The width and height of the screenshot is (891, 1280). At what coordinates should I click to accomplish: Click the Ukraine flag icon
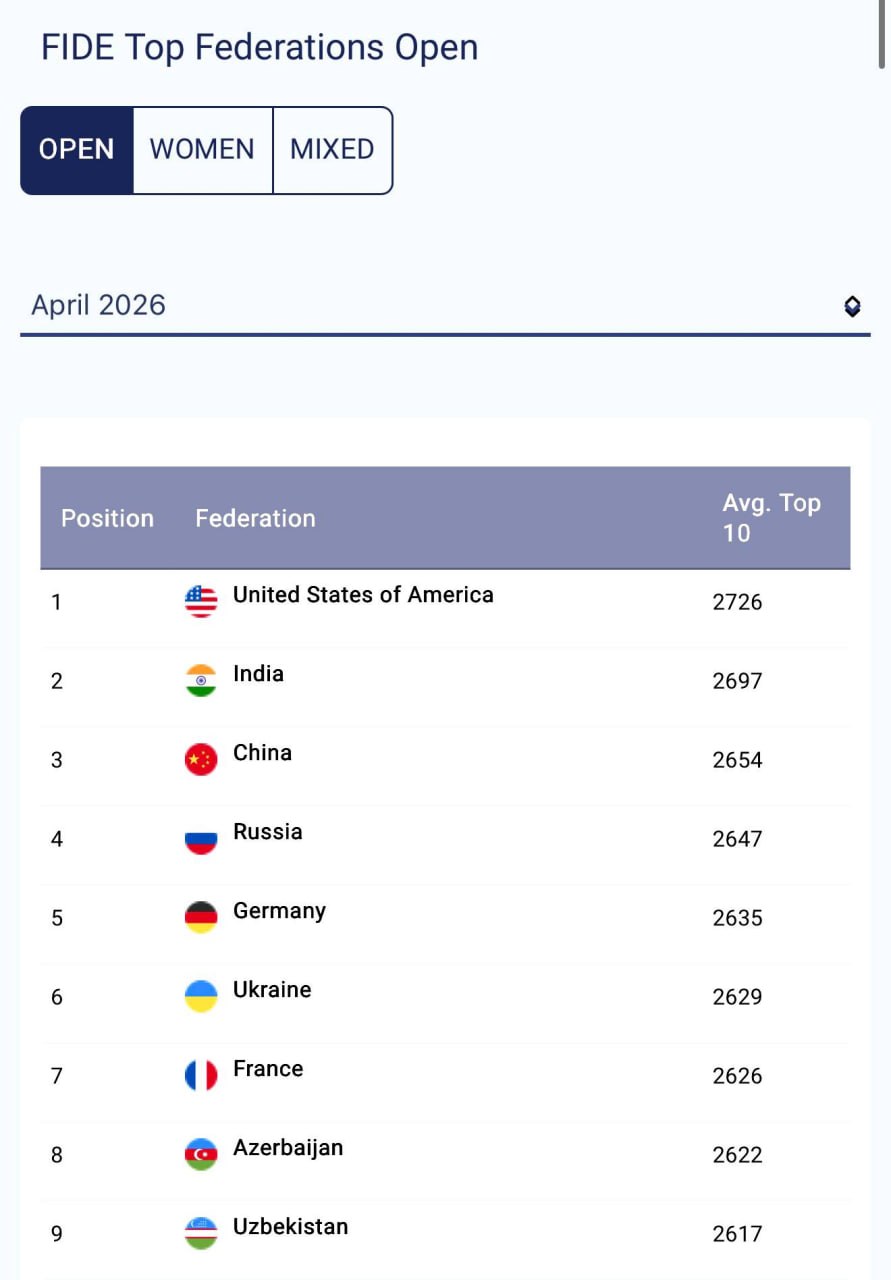[201, 996]
